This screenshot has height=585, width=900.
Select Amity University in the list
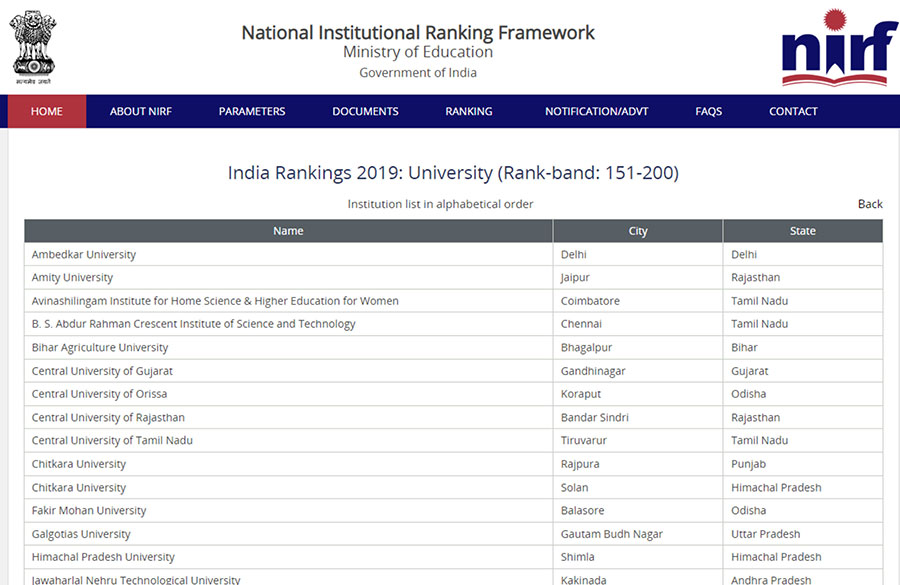pos(72,277)
